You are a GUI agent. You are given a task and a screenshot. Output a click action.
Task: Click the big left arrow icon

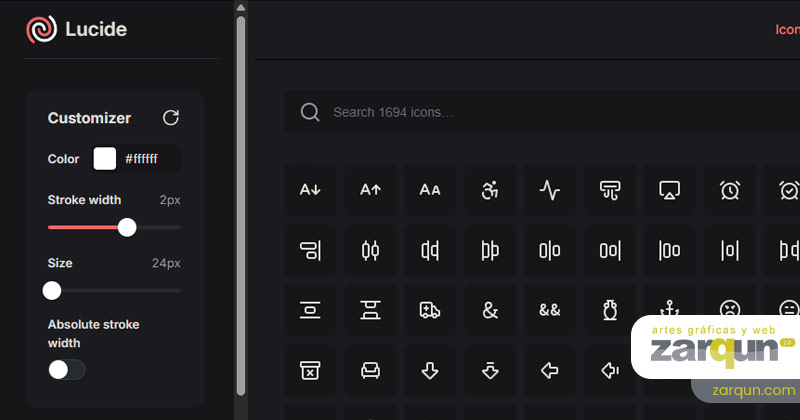(550, 370)
